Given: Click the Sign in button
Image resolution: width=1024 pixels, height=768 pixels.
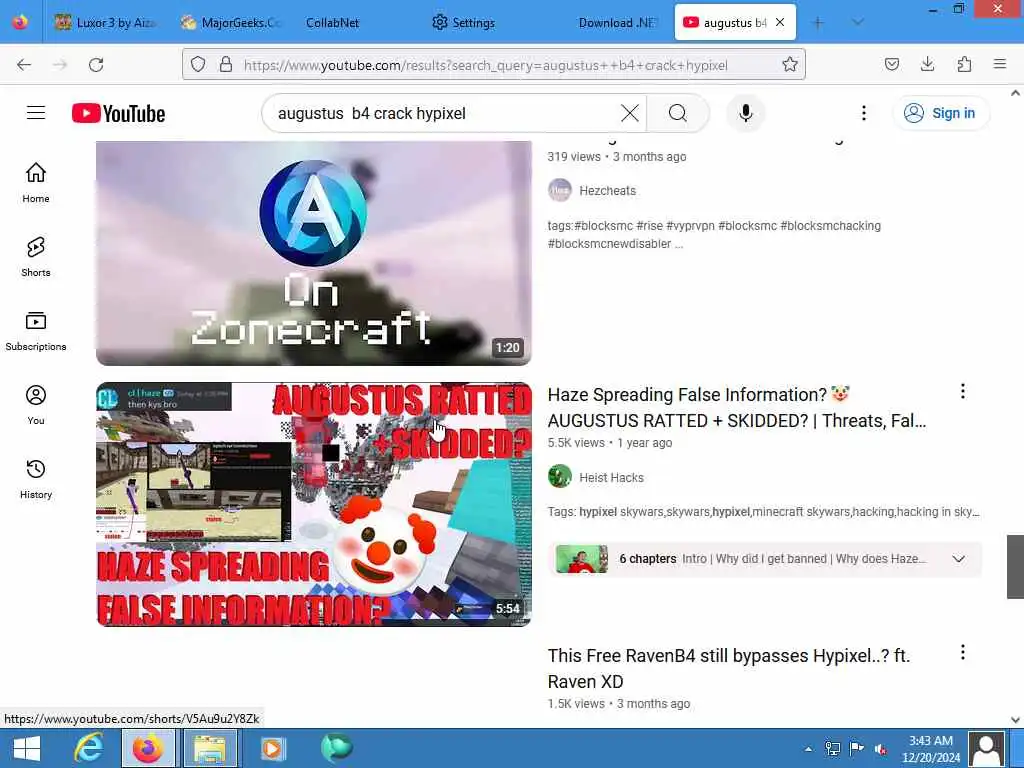Looking at the screenshot, I should [x=941, y=113].
